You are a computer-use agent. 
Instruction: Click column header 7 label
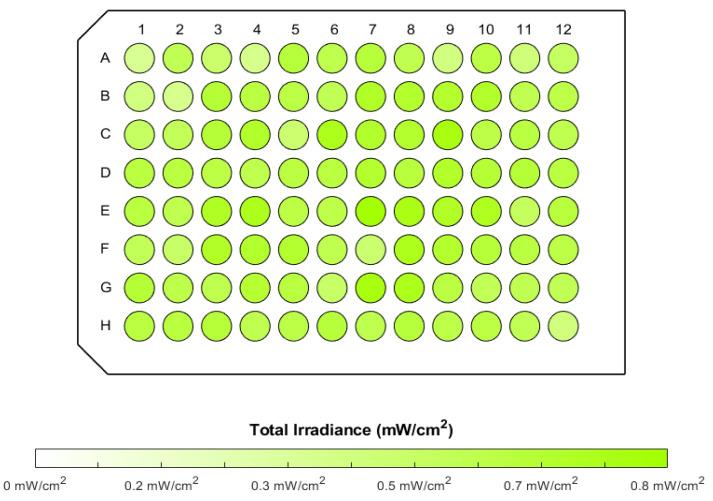[x=371, y=29]
